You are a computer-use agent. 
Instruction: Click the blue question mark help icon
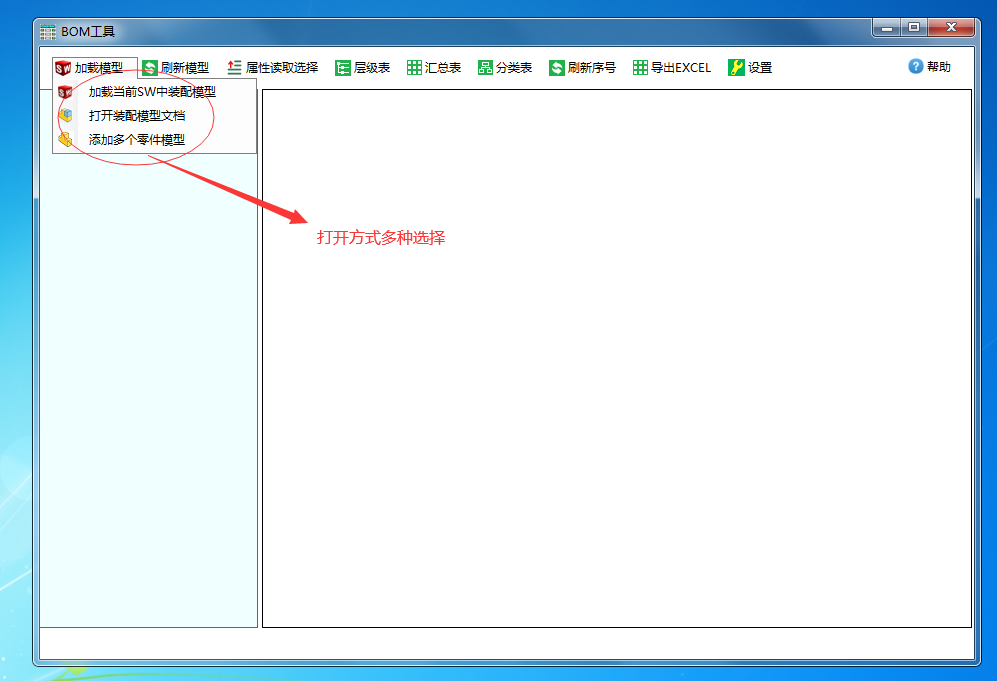(x=916, y=66)
